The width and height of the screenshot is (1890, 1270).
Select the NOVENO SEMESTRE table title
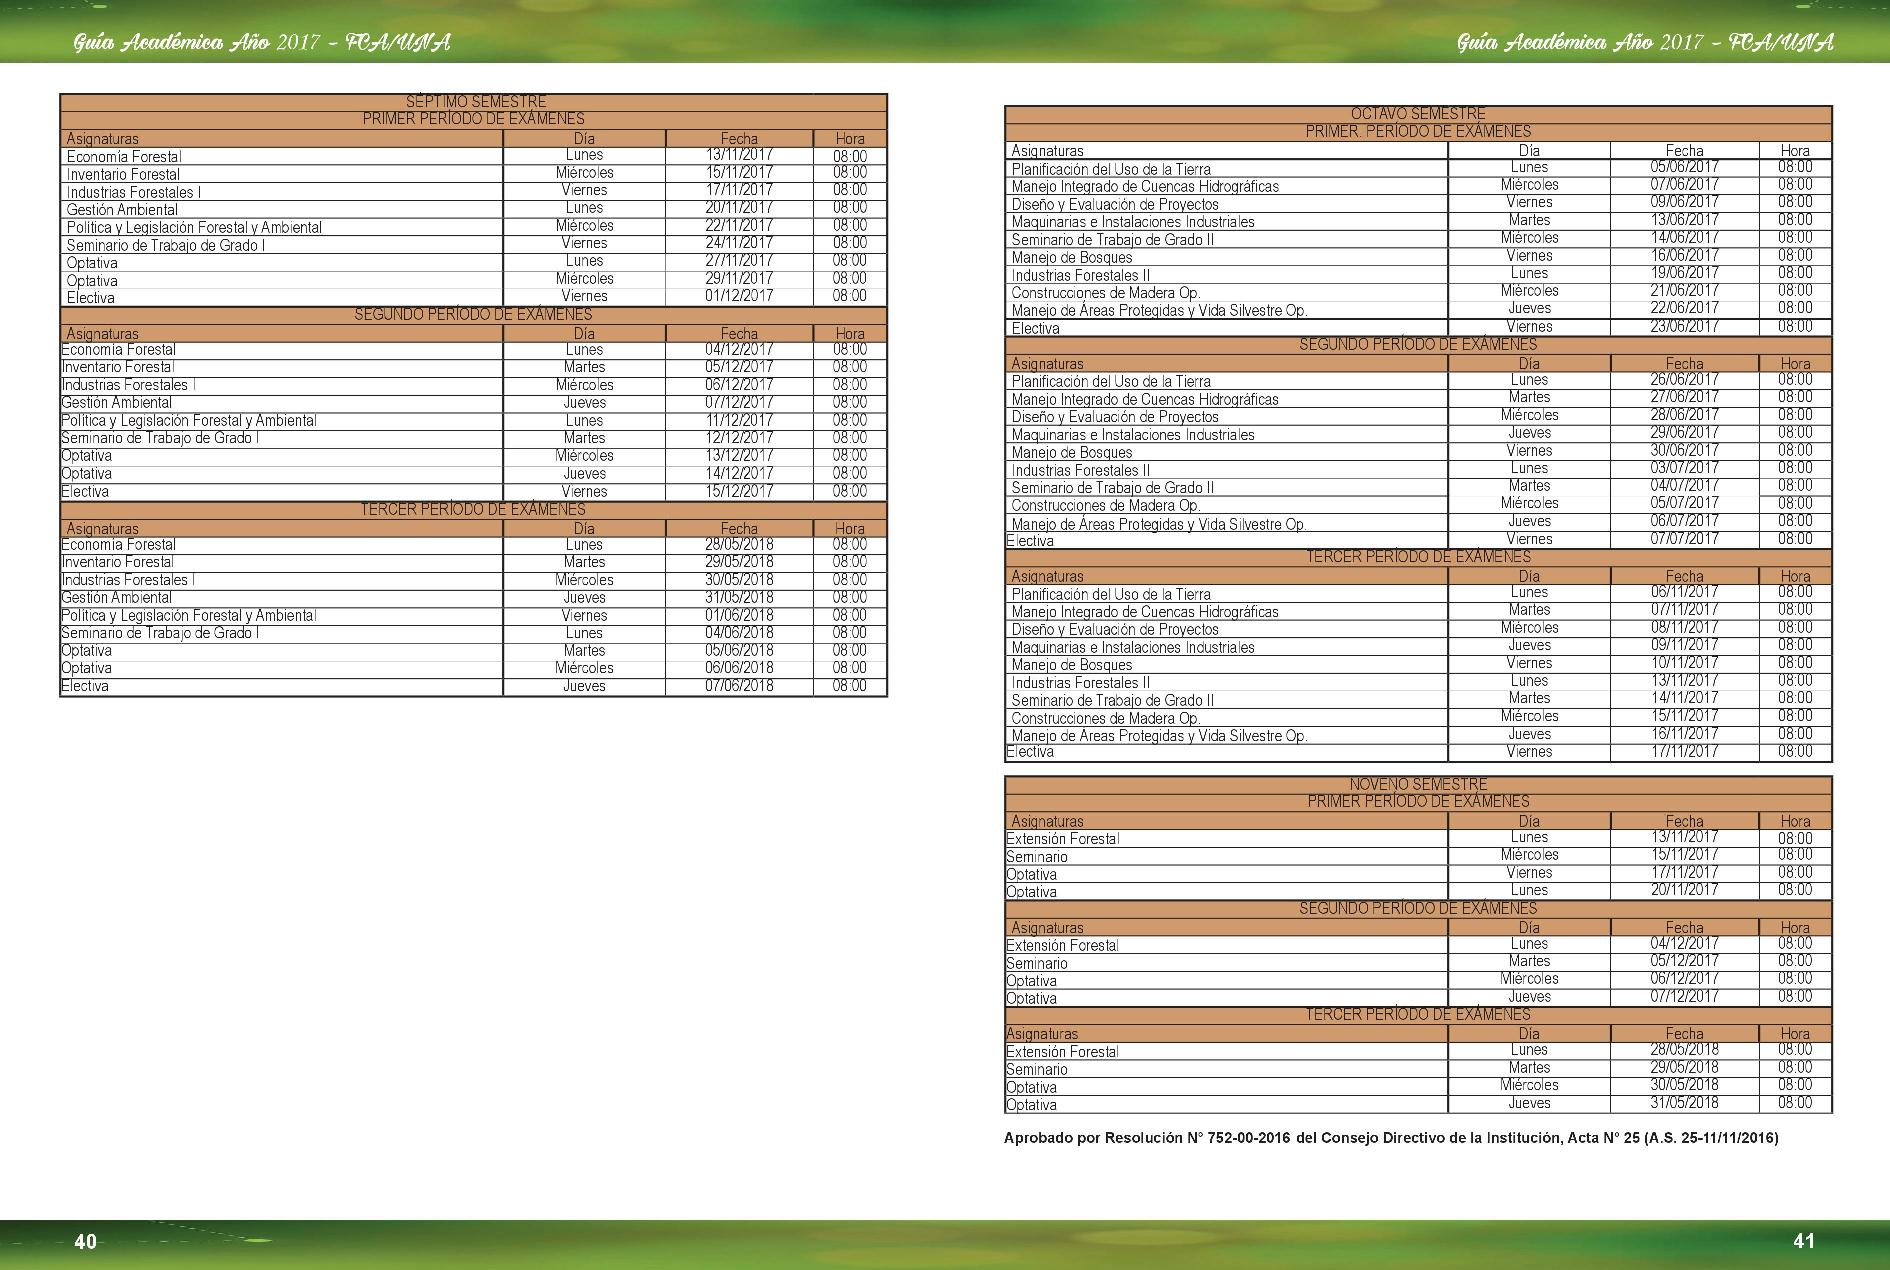point(1418,784)
